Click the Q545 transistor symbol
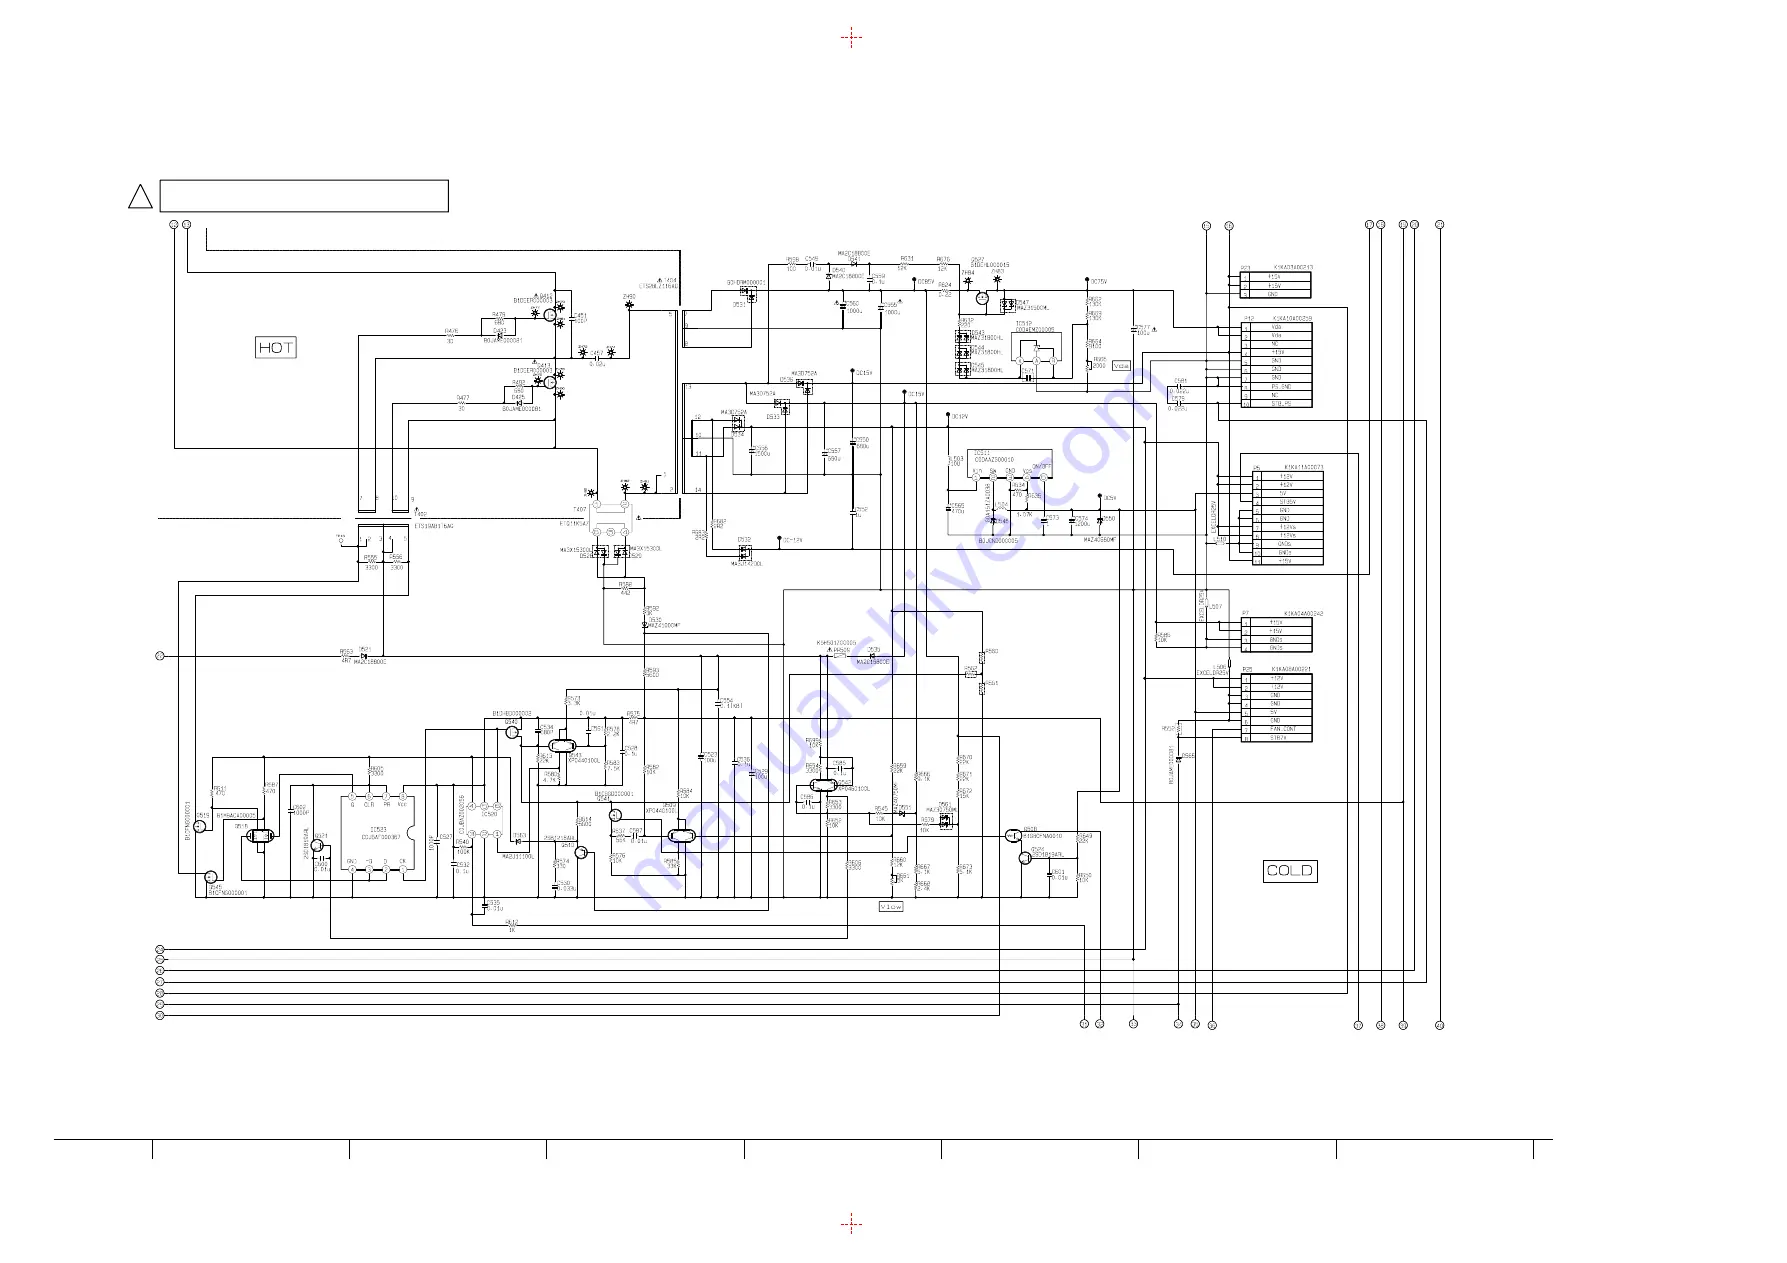This screenshot has width=1787, height=1263. click(210, 877)
